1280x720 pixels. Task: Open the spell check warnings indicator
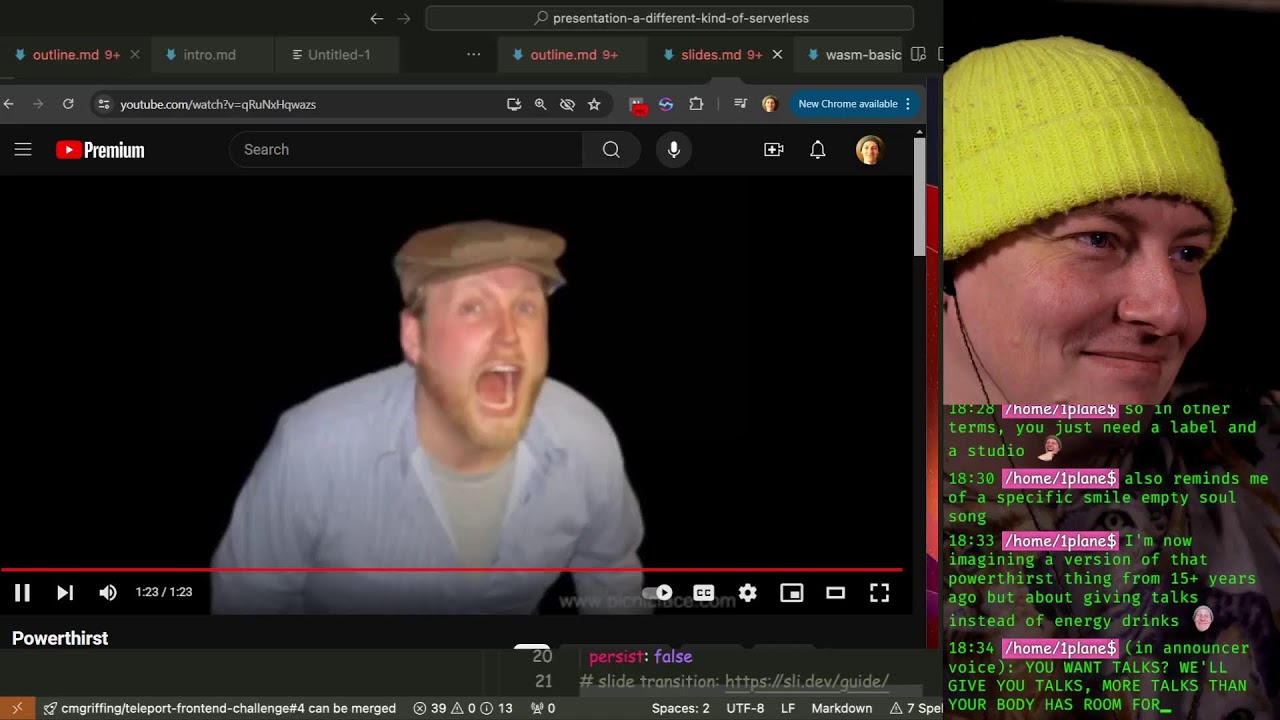click(915, 708)
